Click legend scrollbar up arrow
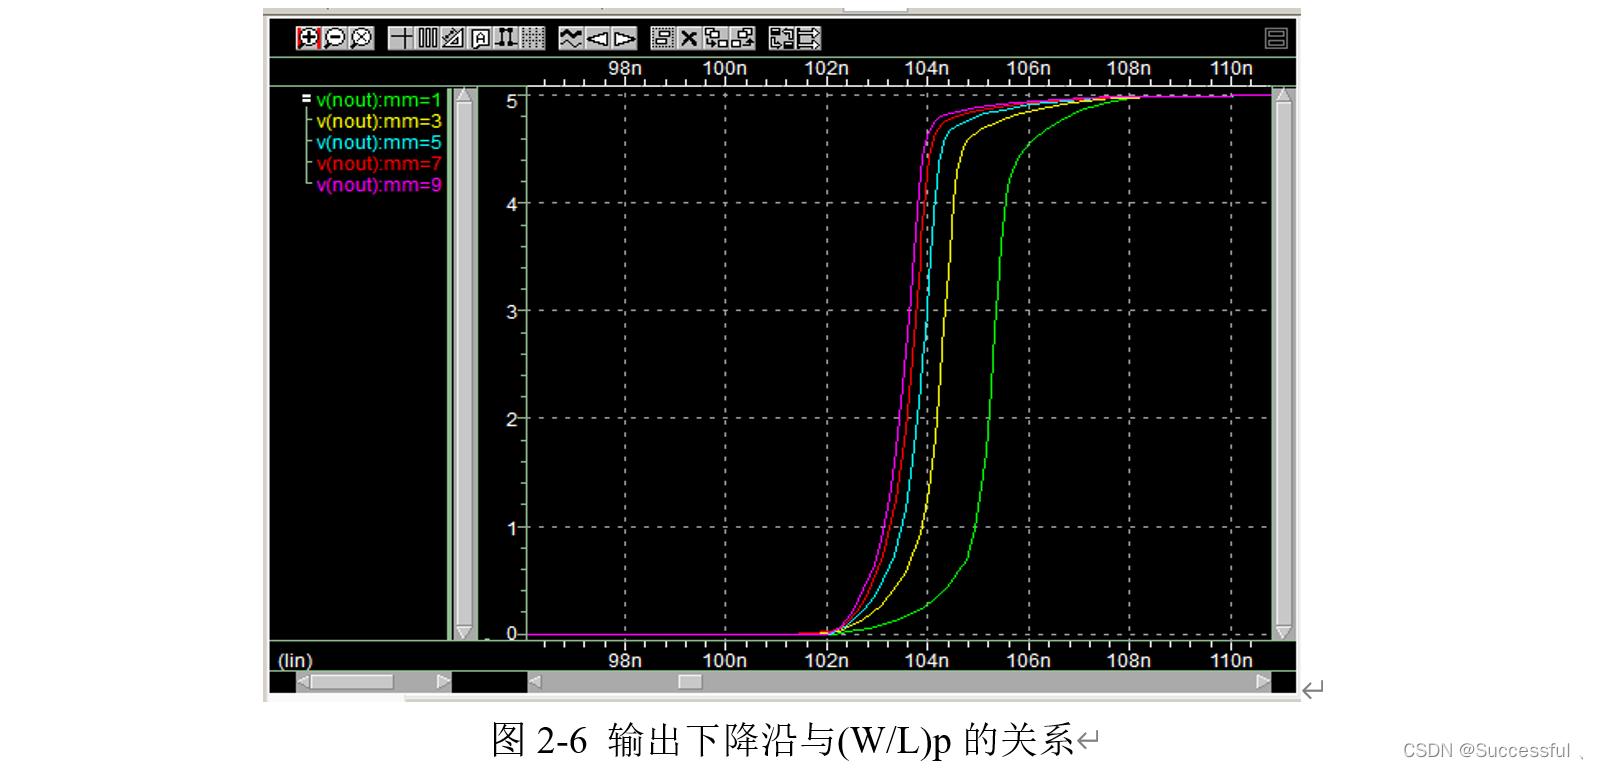 (x=464, y=96)
